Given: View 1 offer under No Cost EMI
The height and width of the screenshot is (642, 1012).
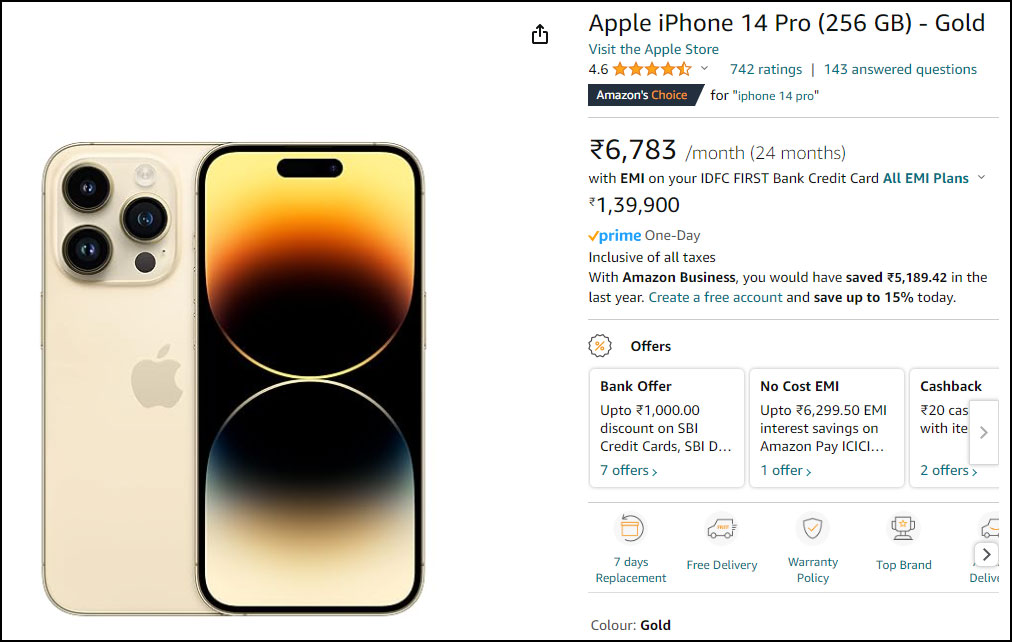Looking at the screenshot, I should (x=785, y=470).
